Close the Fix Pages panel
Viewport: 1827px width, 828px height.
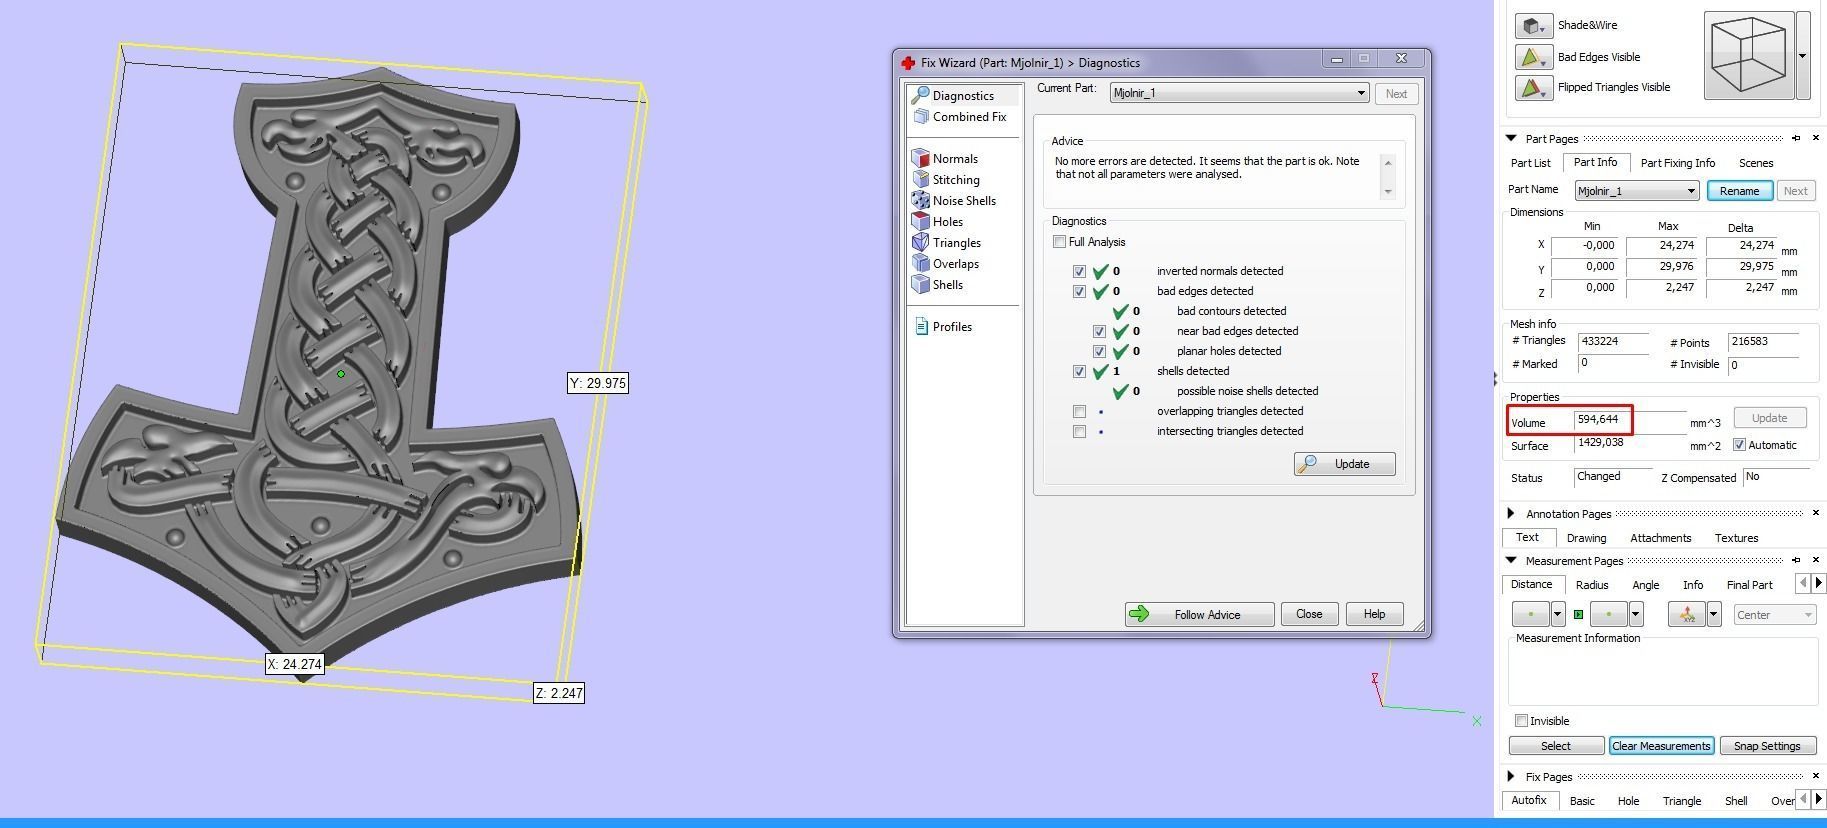1816,776
